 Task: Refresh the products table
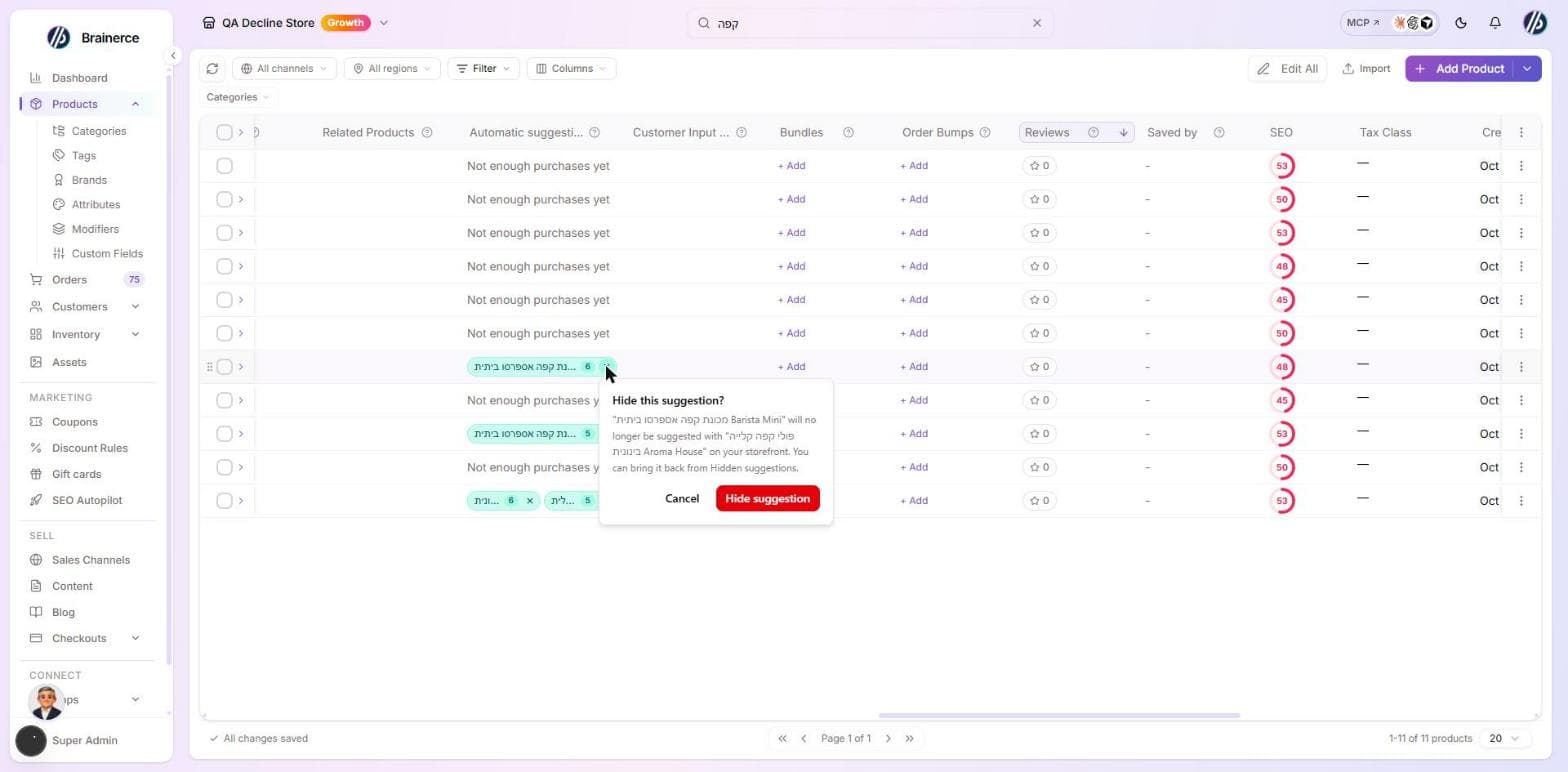(x=212, y=69)
